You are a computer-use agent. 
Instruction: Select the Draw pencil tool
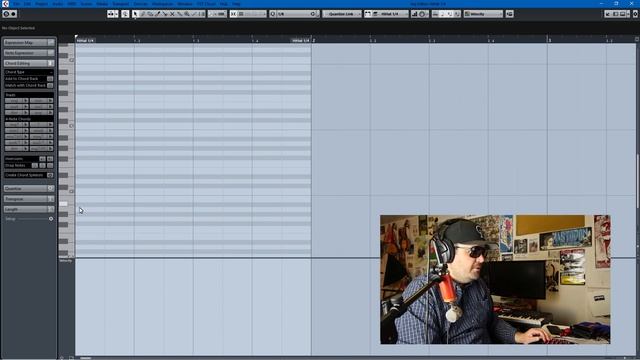click(x=142, y=14)
